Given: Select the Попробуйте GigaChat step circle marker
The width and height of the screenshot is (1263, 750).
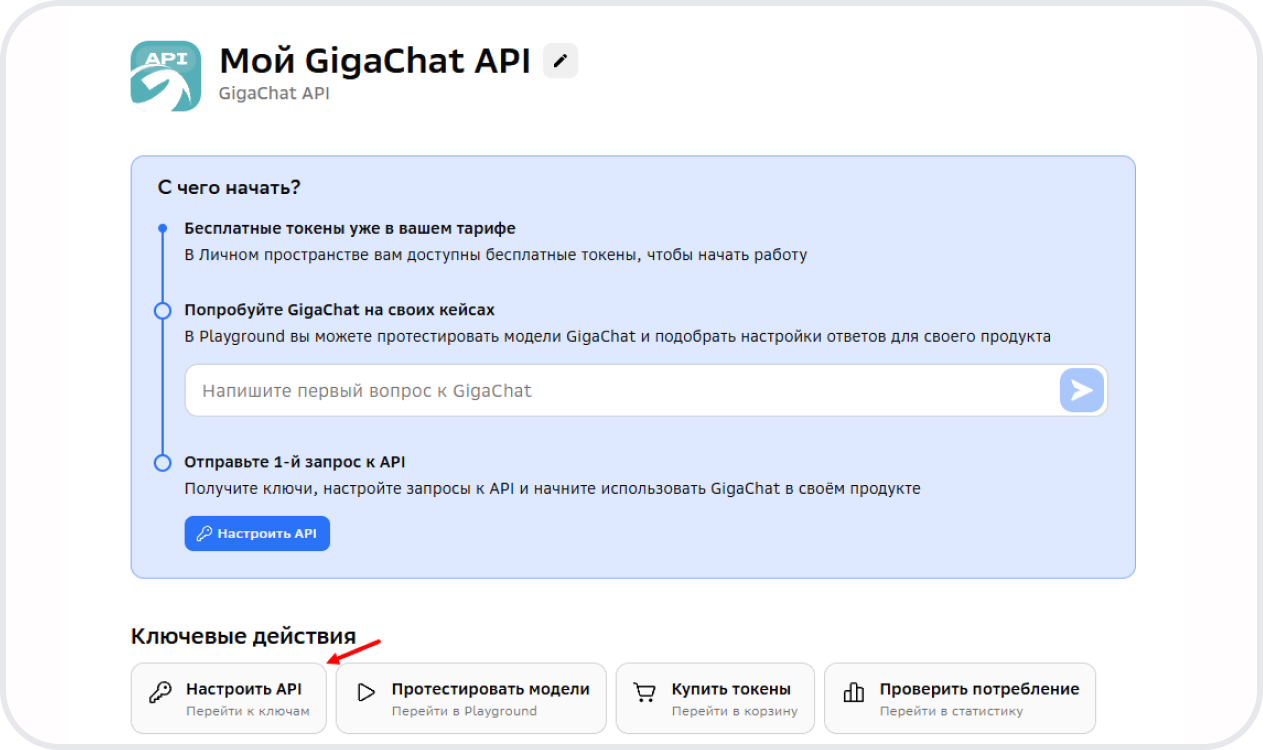Looking at the screenshot, I should click(x=162, y=311).
